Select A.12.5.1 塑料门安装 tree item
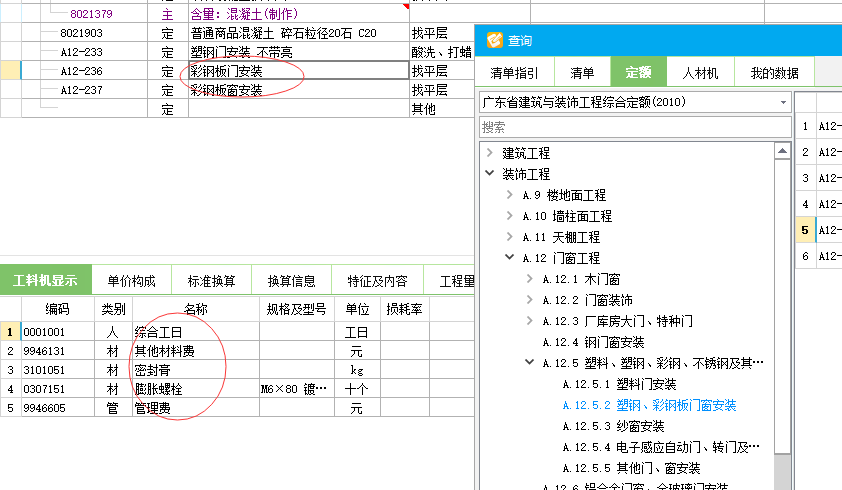This screenshot has width=842, height=490. pyautogui.click(x=620, y=384)
